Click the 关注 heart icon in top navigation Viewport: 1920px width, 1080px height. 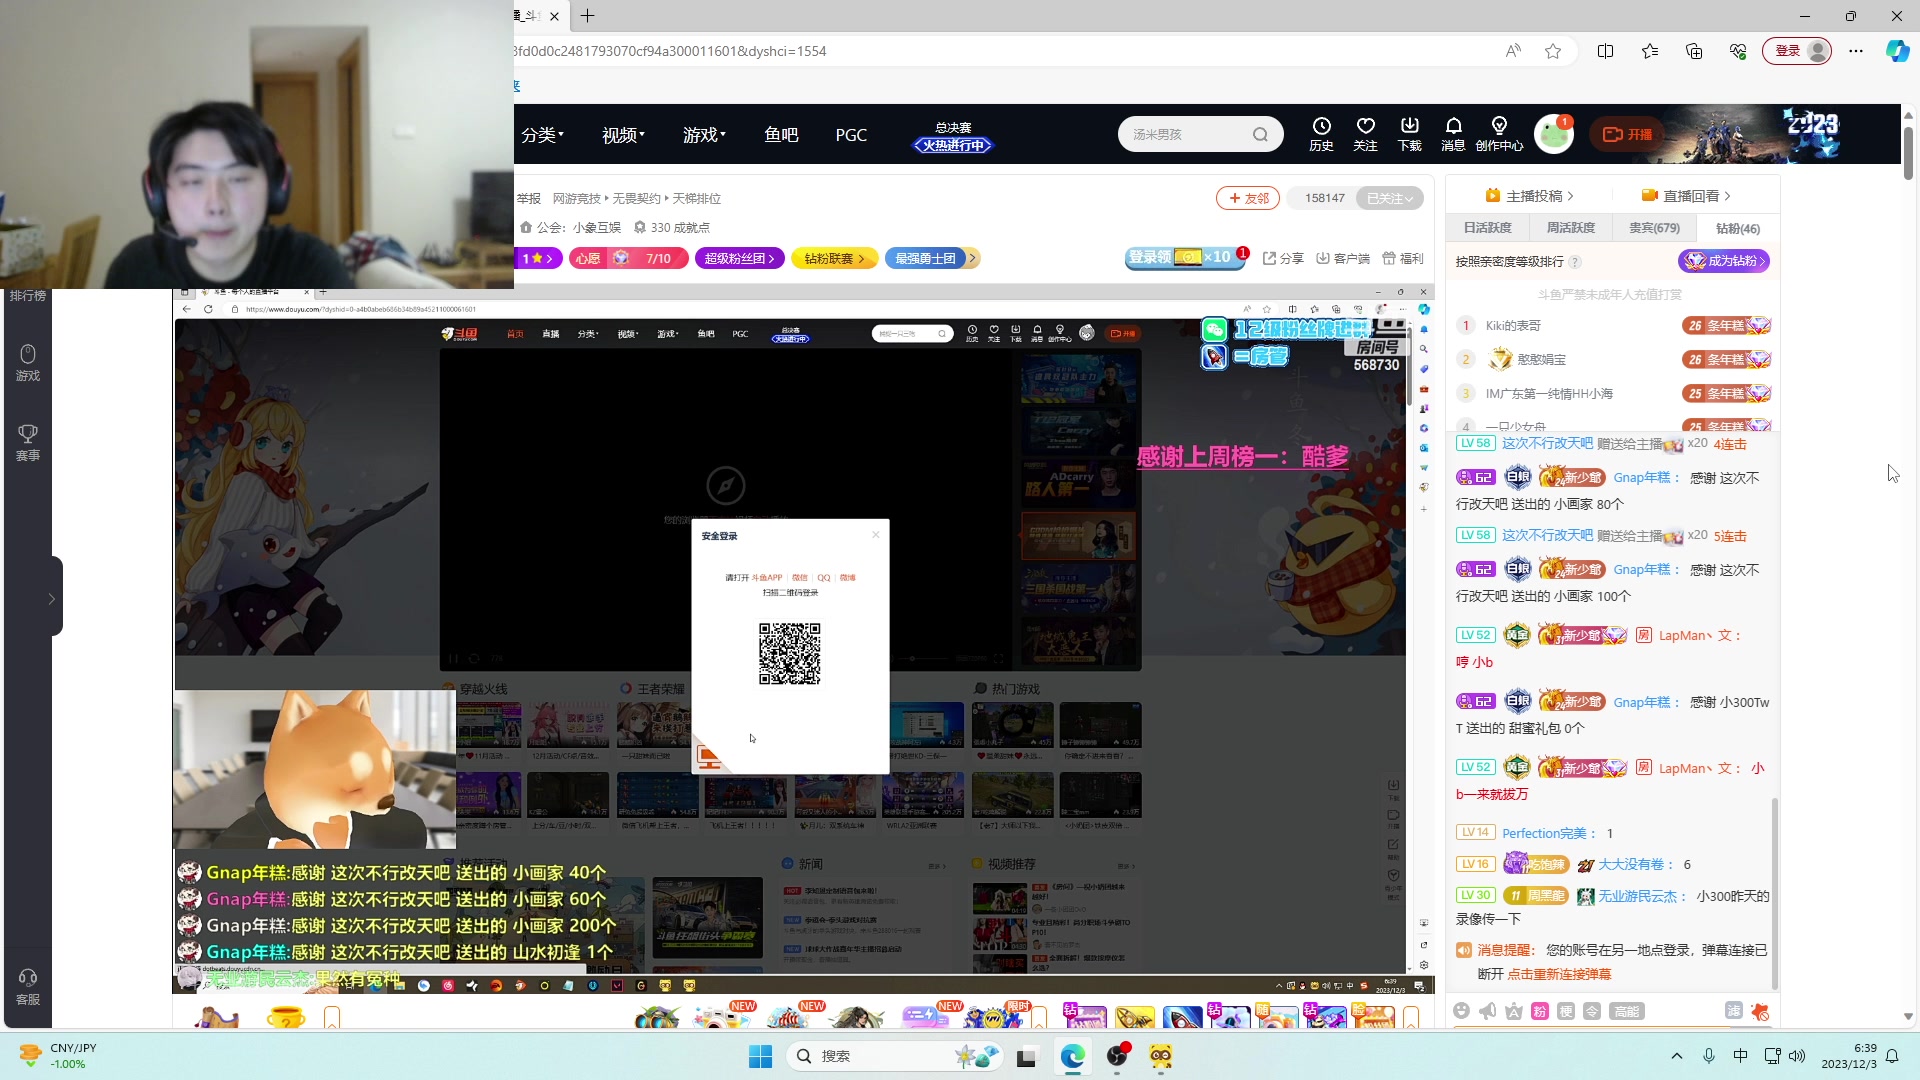click(x=1366, y=133)
